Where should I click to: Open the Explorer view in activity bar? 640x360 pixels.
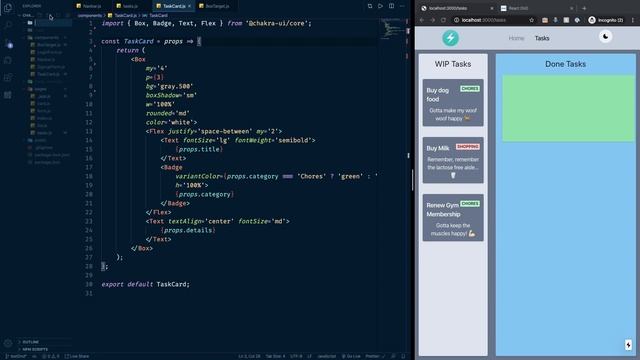[8, 8]
